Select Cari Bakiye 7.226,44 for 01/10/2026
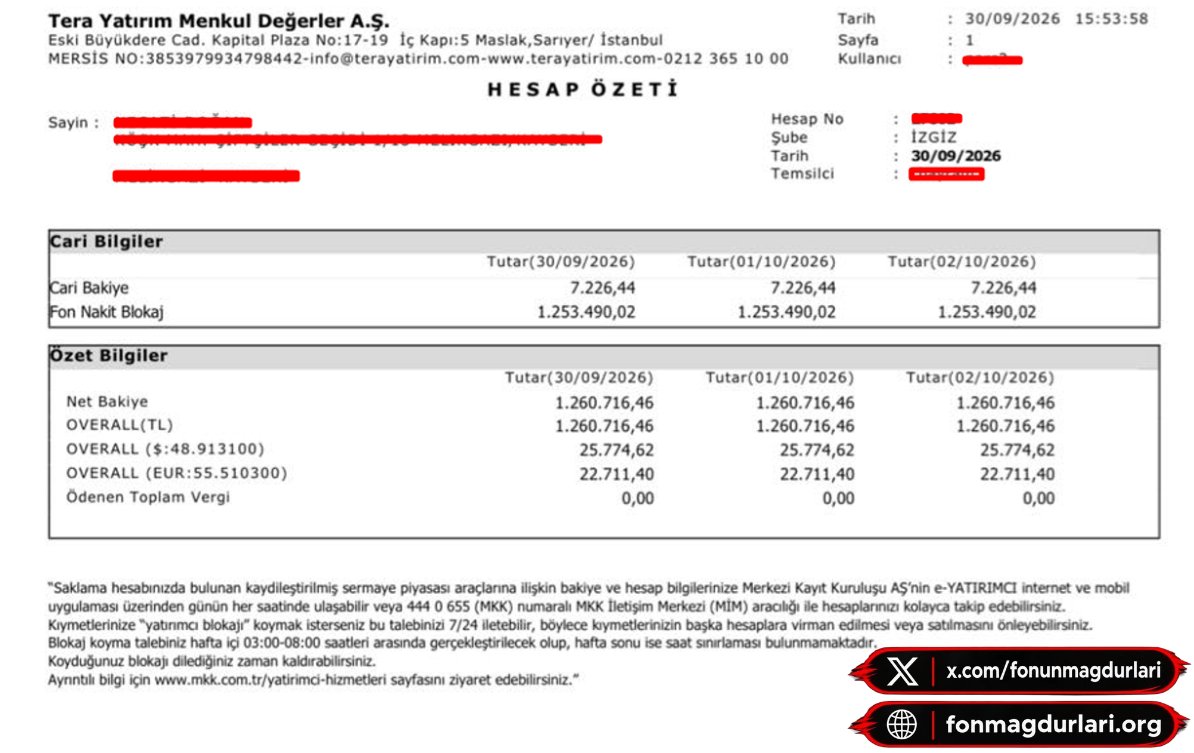The width and height of the screenshot is (1194, 753). click(x=803, y=288)
